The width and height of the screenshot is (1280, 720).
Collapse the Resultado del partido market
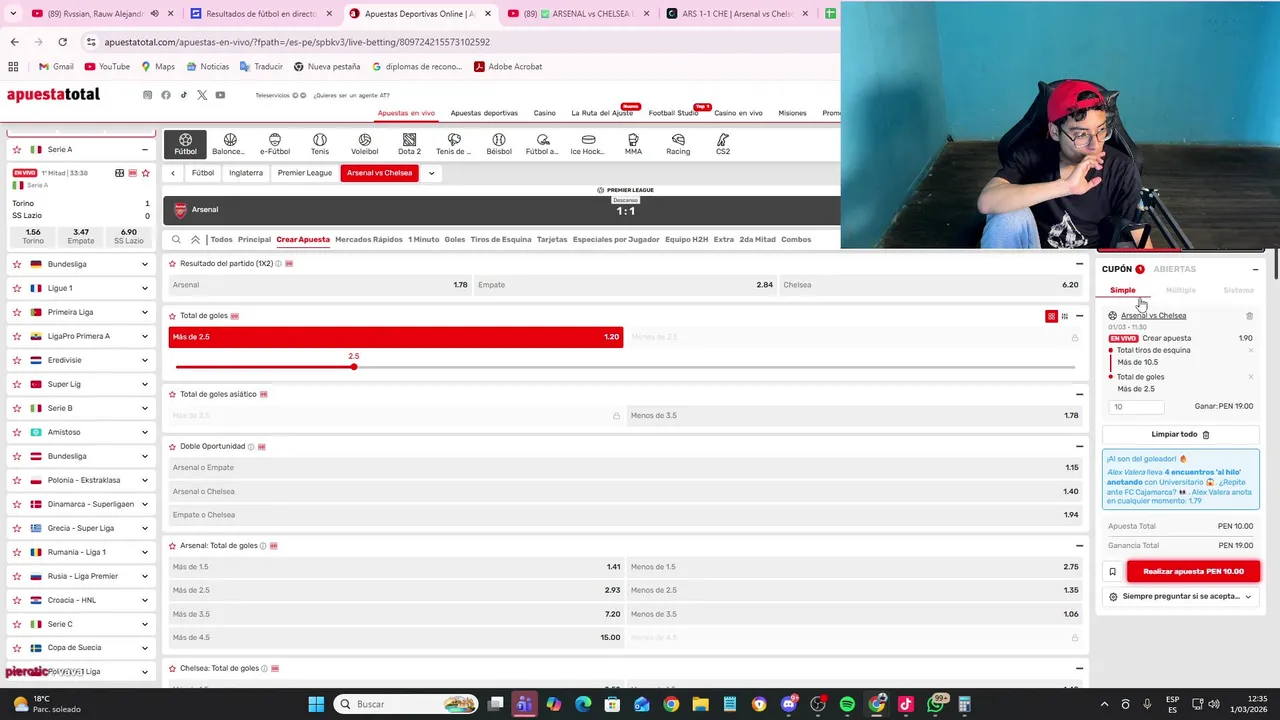pos(1079,264)
